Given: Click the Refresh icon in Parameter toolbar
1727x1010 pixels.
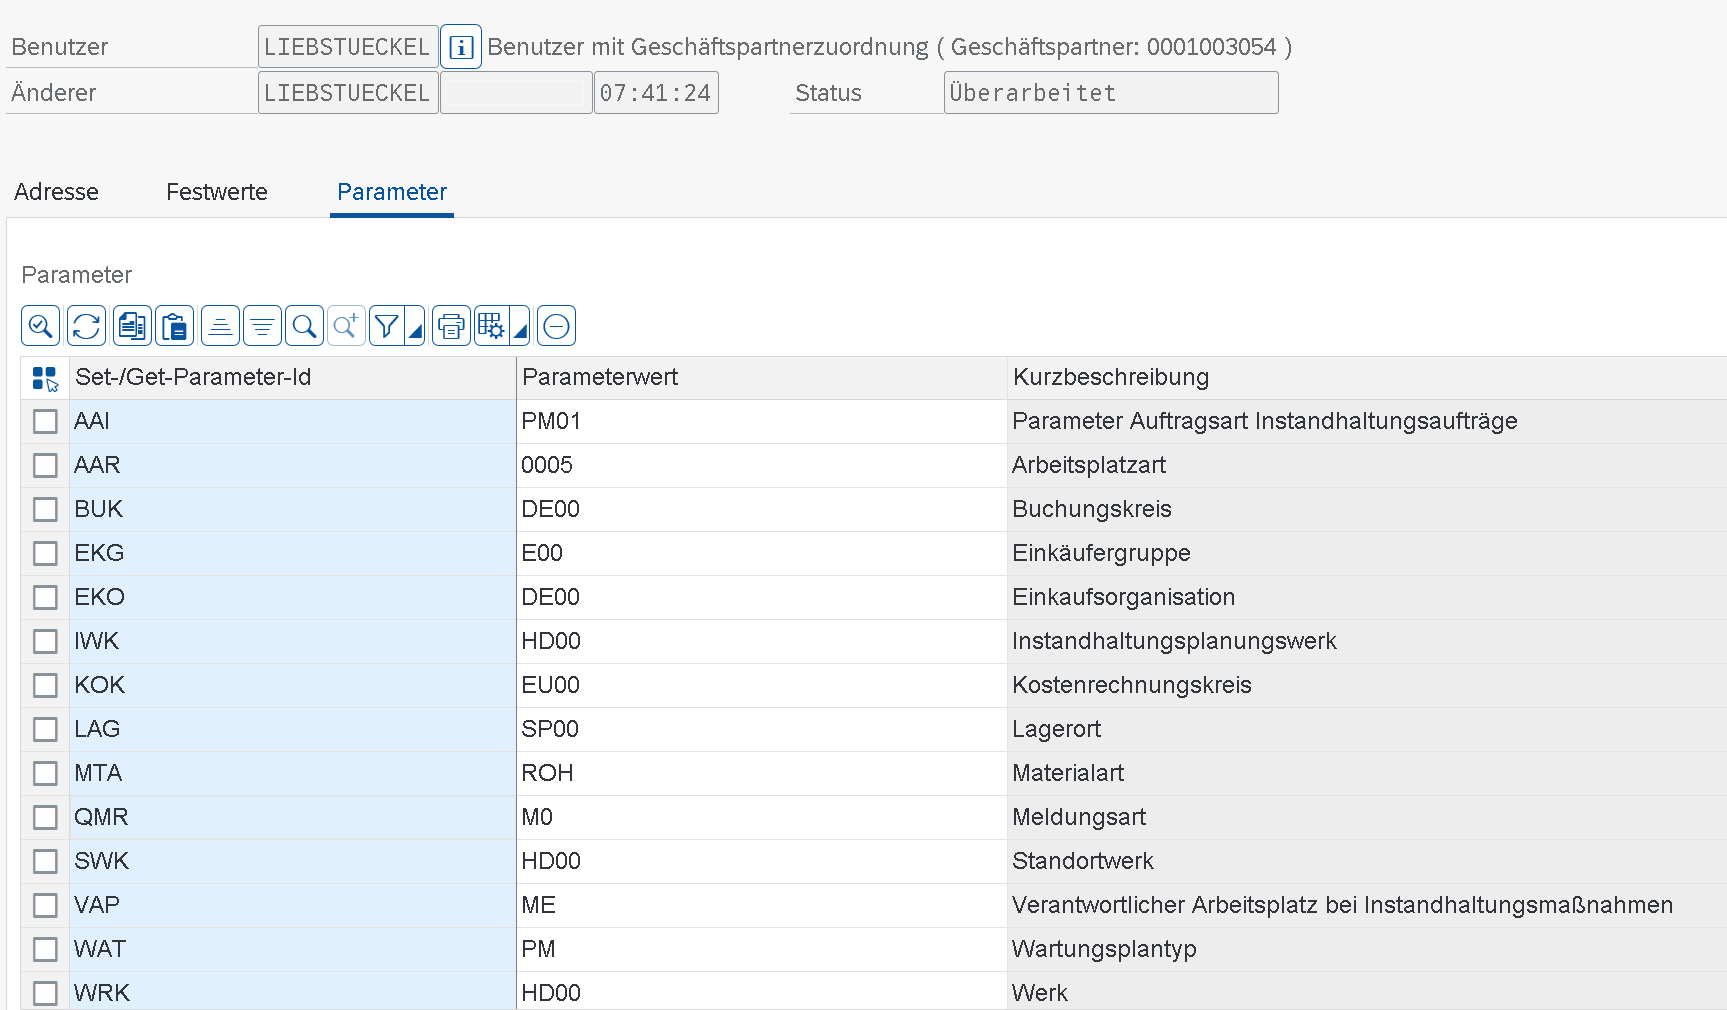Looking at the screenshot, I should [86, 326].
